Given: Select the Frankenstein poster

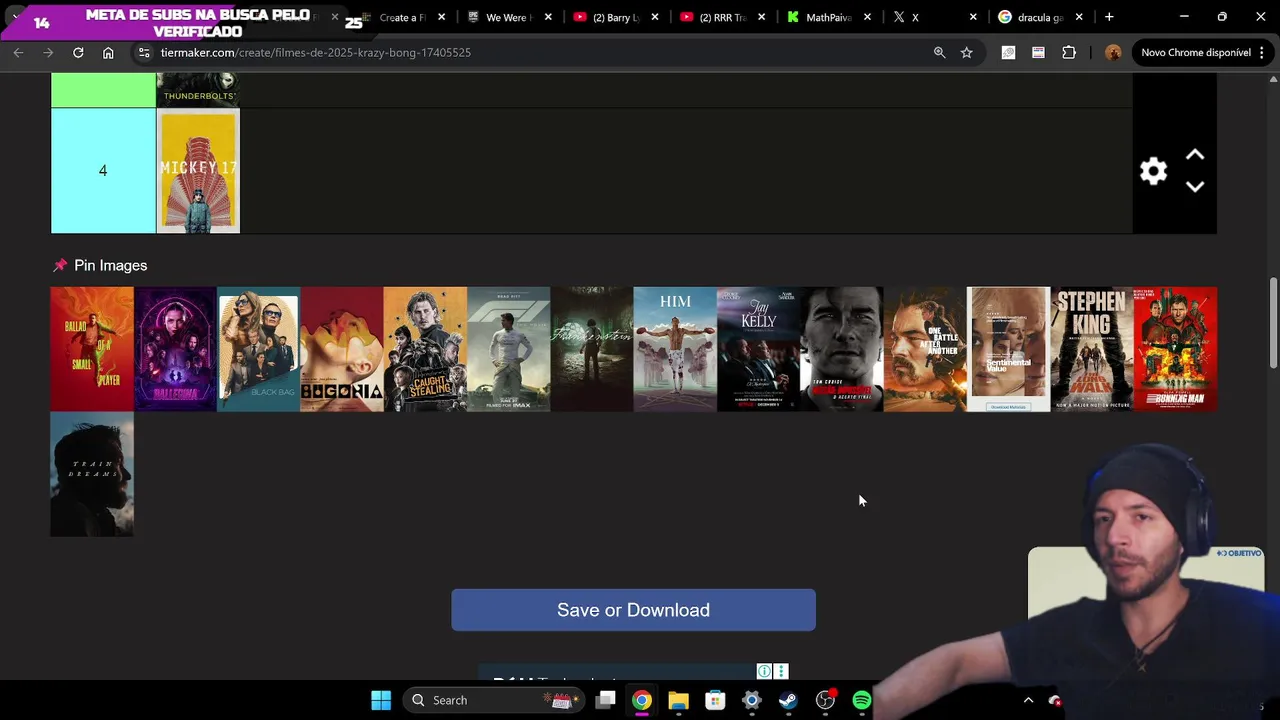Looking at the screenshot, I should 591,349.
